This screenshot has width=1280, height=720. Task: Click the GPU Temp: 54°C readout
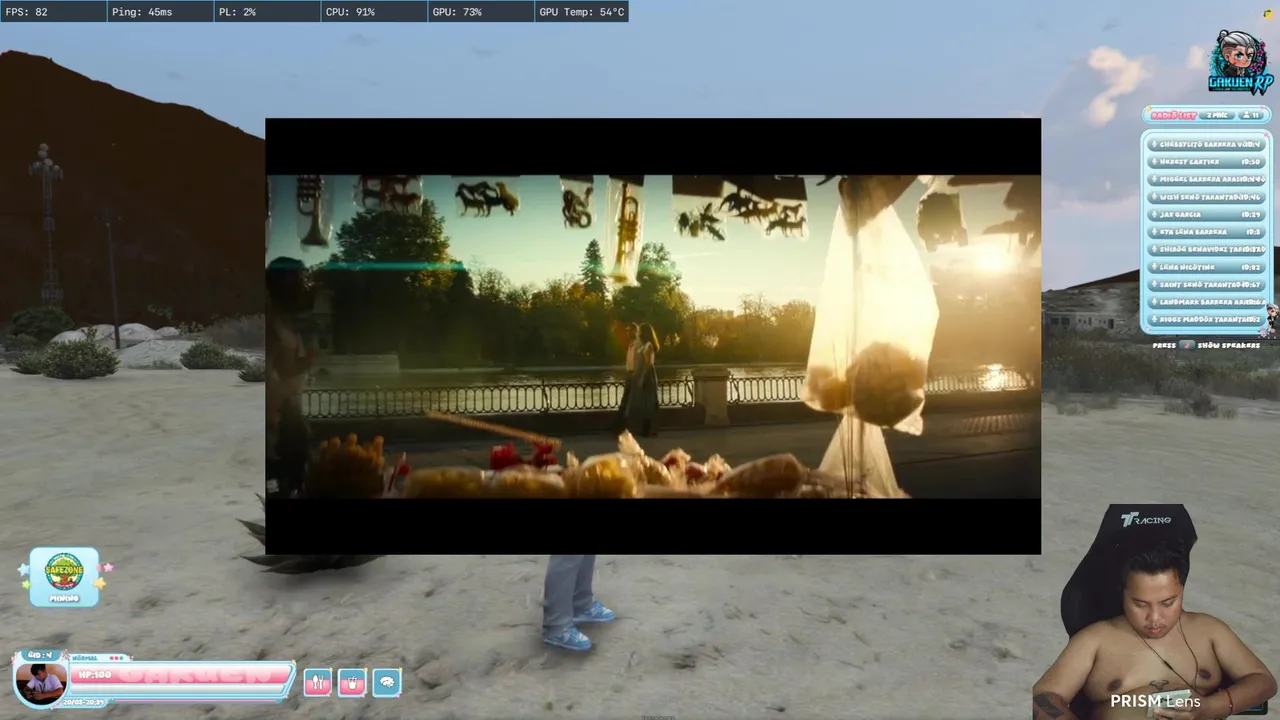point(582,12)
